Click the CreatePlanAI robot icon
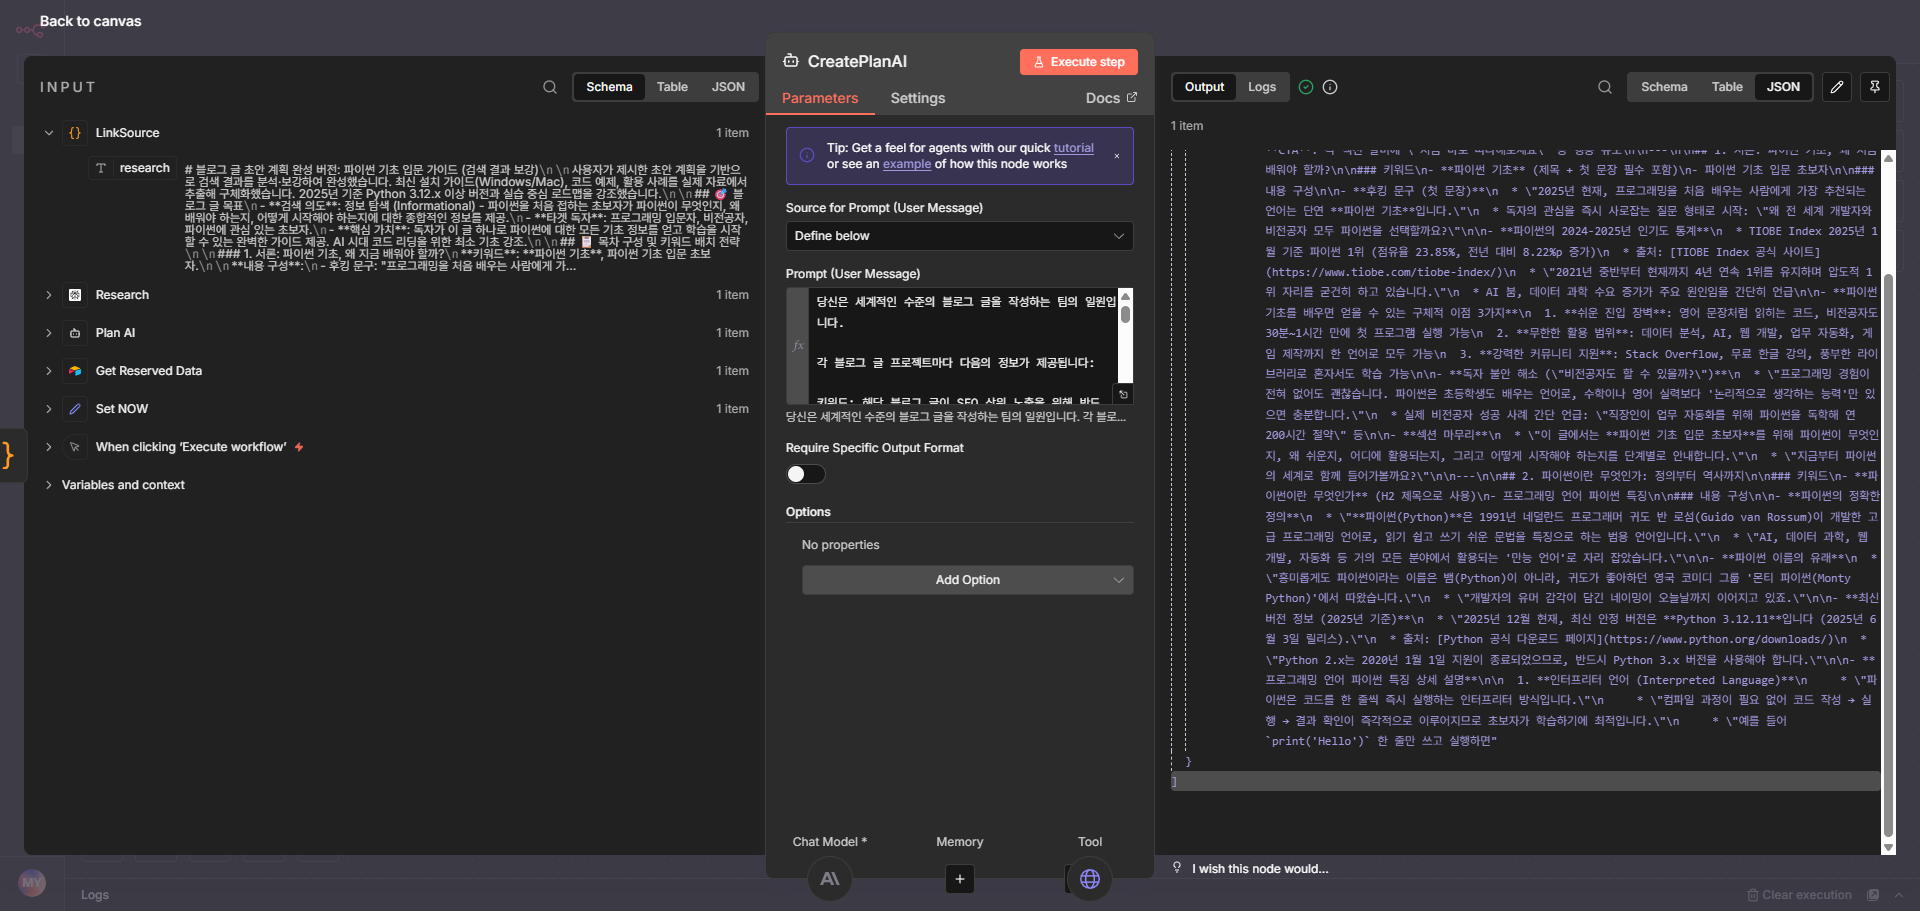Screen dimensions: 1920x911 (x=791, y=61)
